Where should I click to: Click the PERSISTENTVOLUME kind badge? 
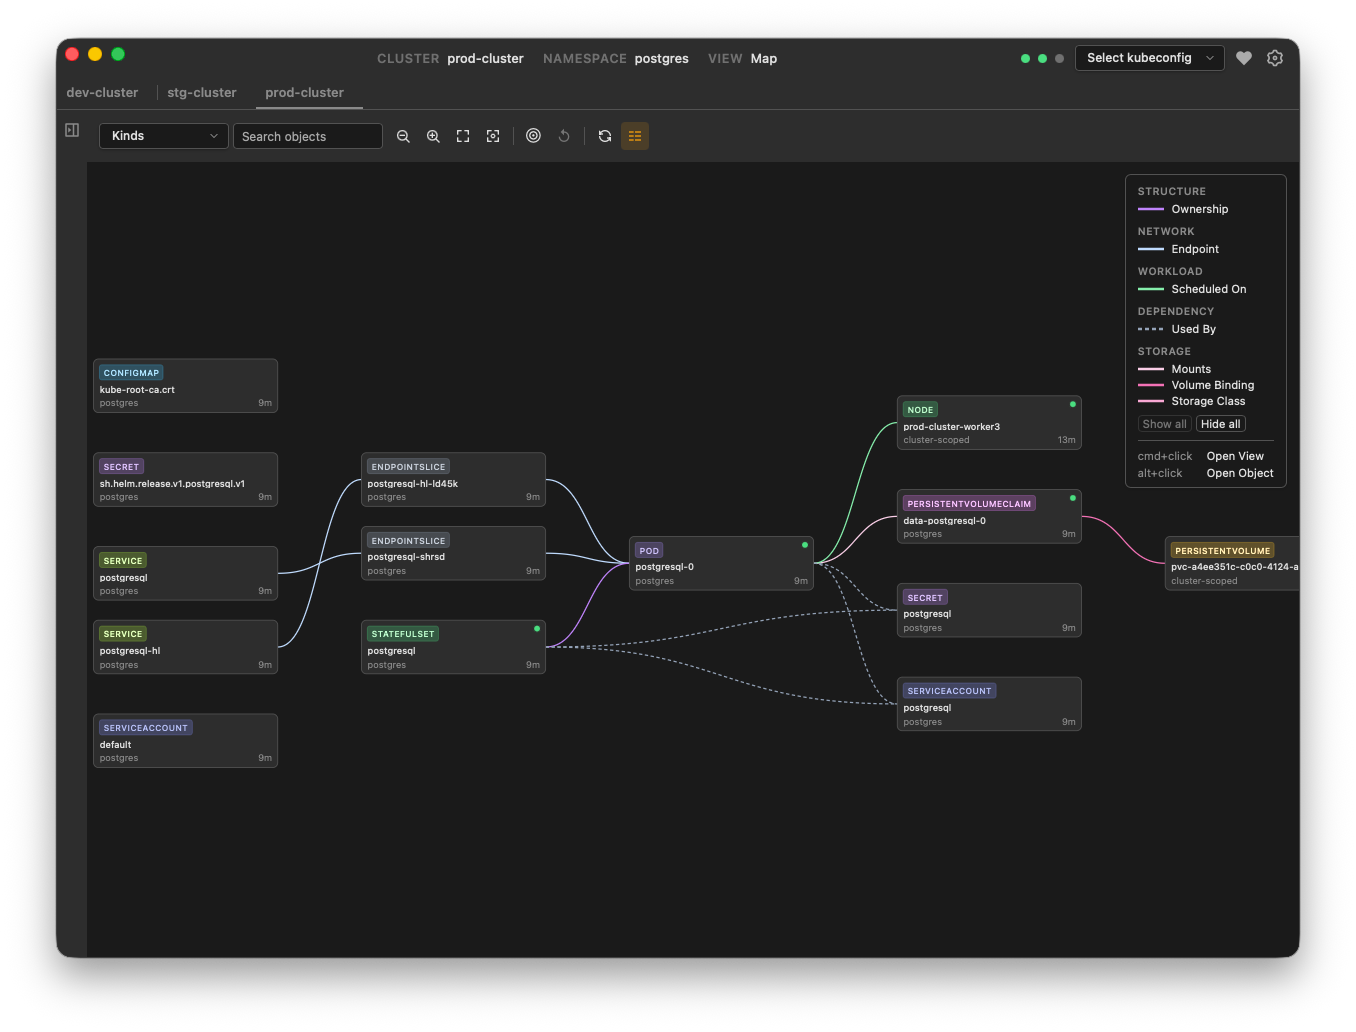click(1222, 551)
